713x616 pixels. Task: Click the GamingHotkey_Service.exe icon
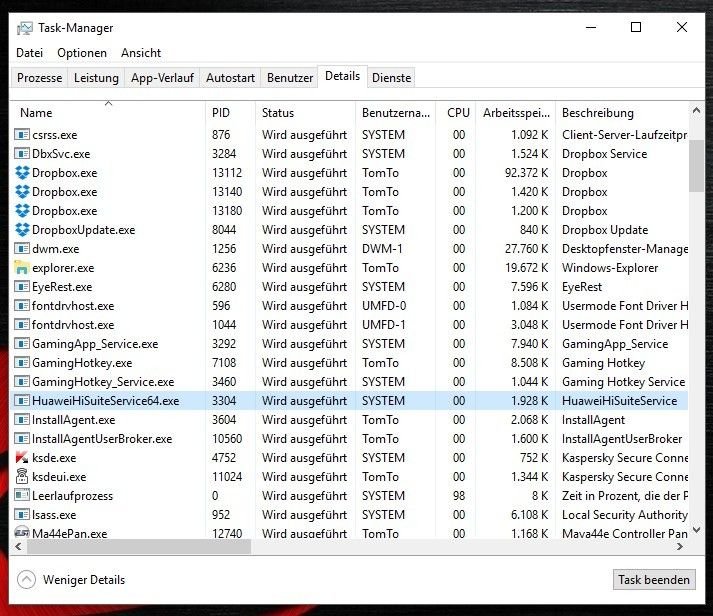coord(22,382)
